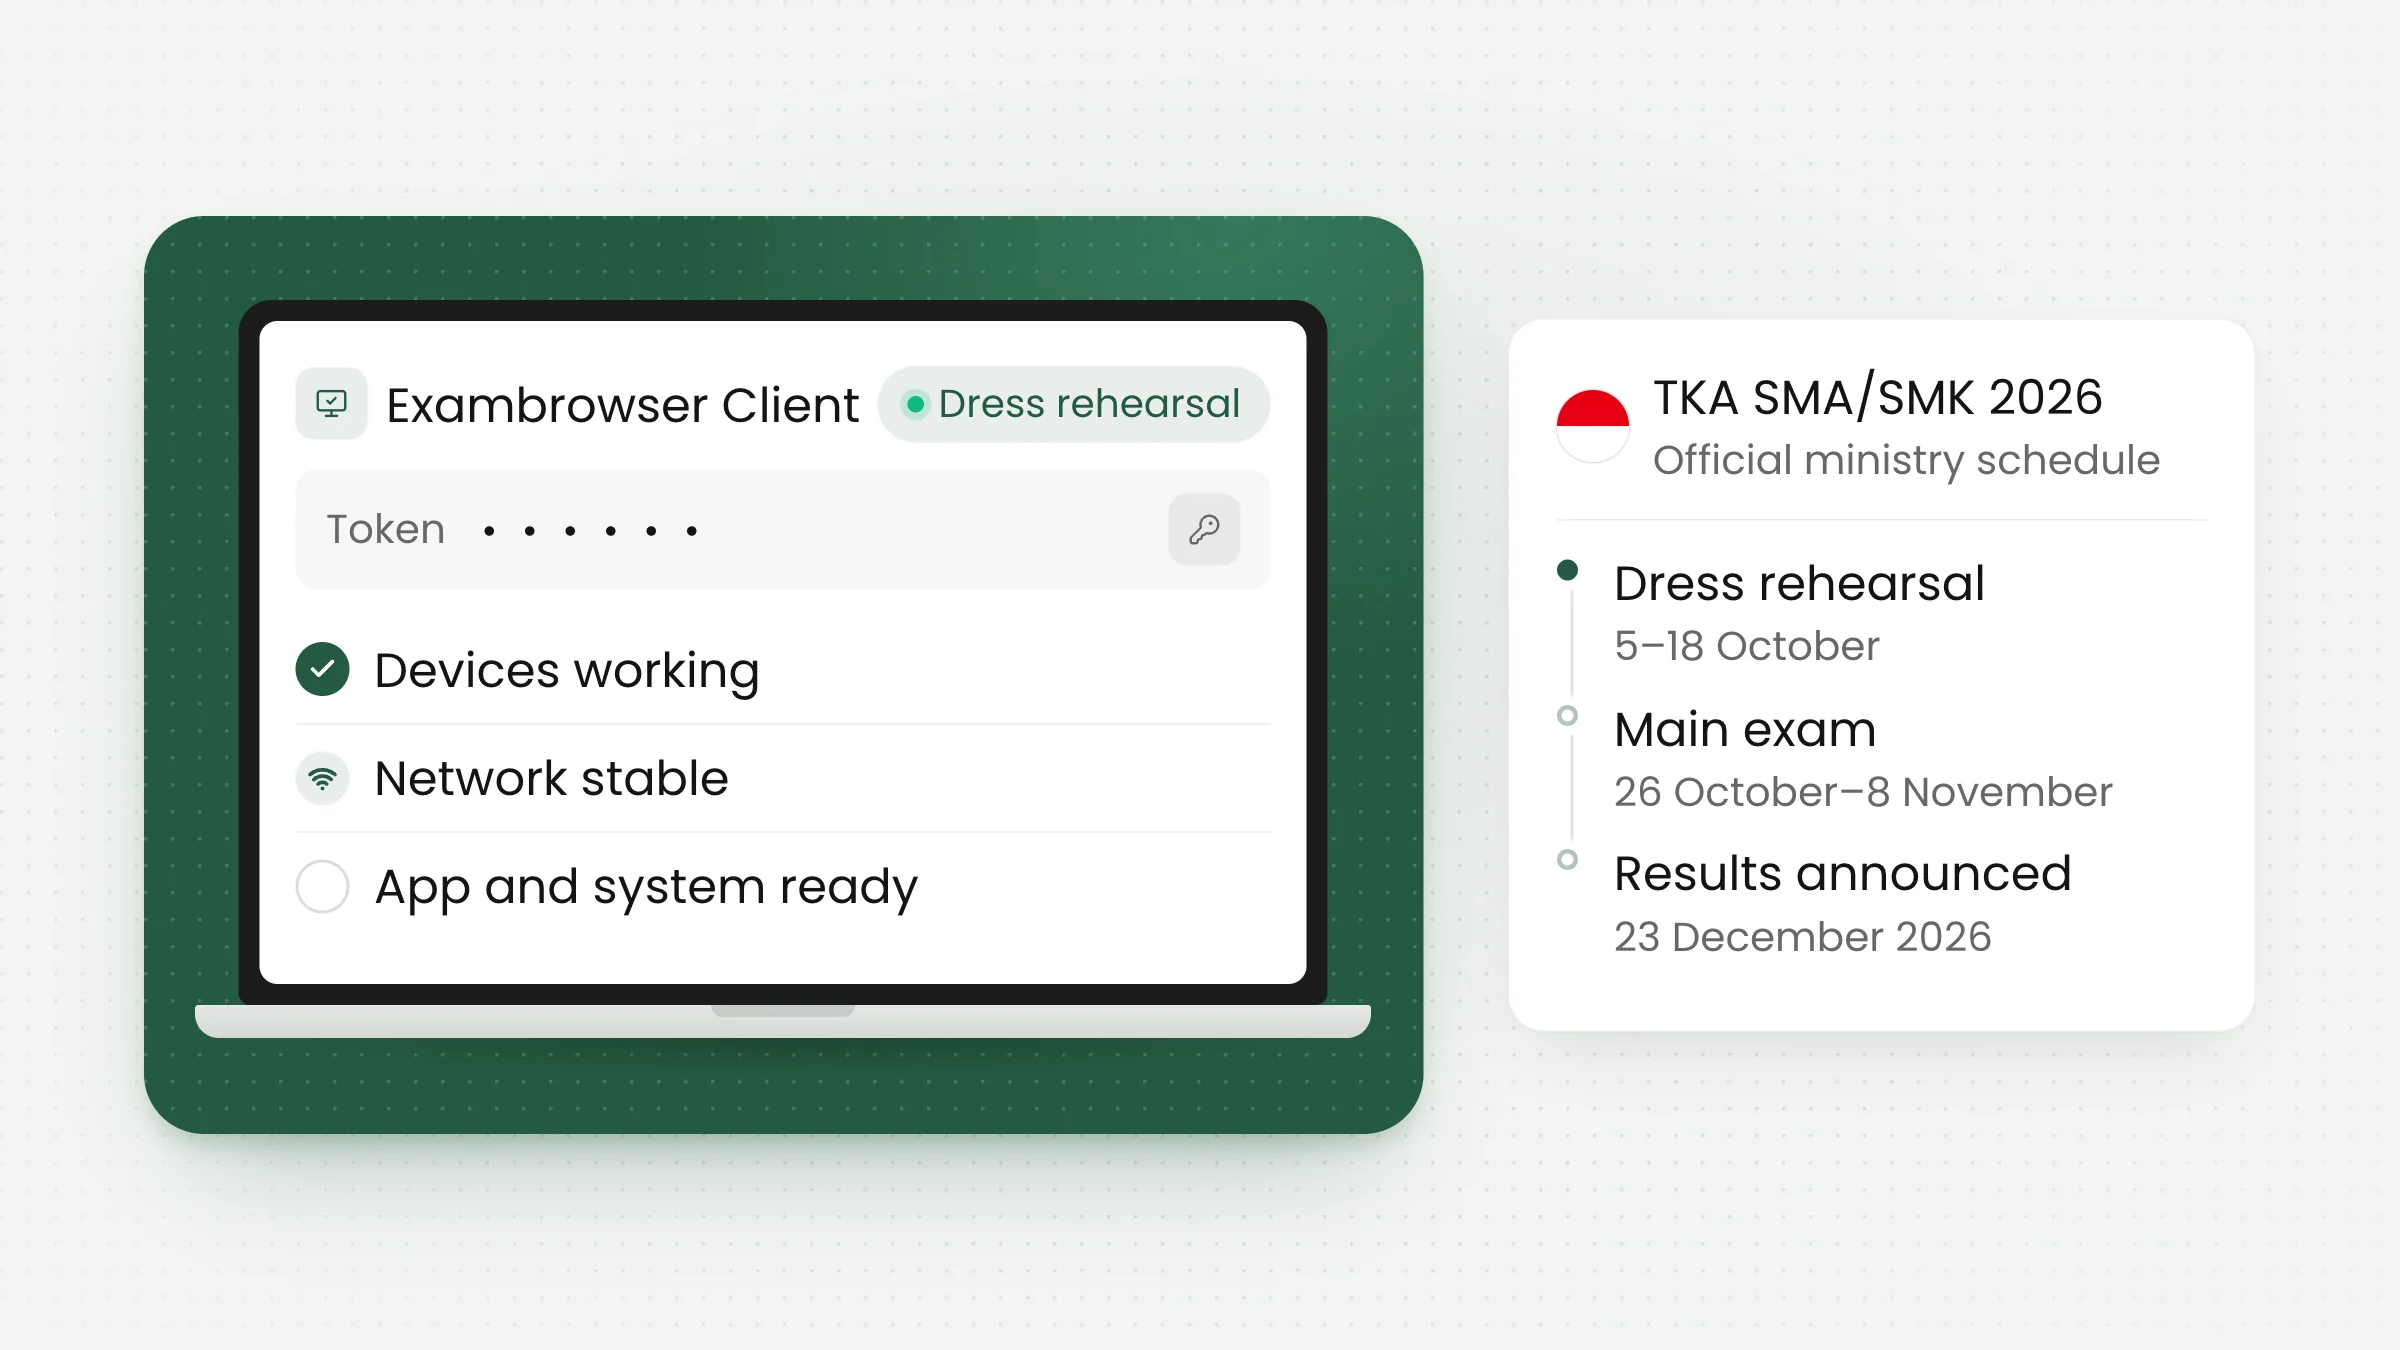Viewport: 2400px width, 1350px height.
Task: Click the Official ministry schedule subtitle
Action: coord(1906,460)
